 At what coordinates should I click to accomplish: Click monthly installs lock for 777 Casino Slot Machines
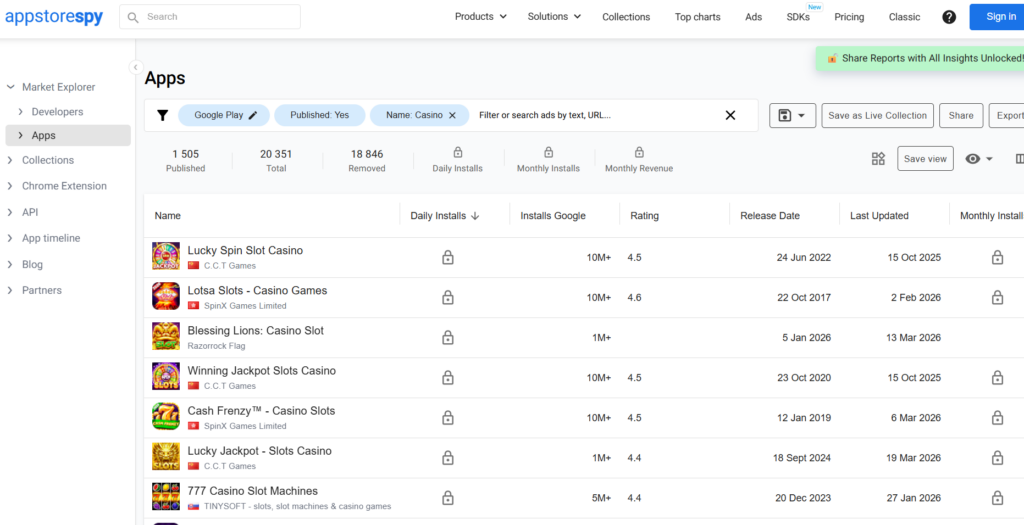[997, 498]
